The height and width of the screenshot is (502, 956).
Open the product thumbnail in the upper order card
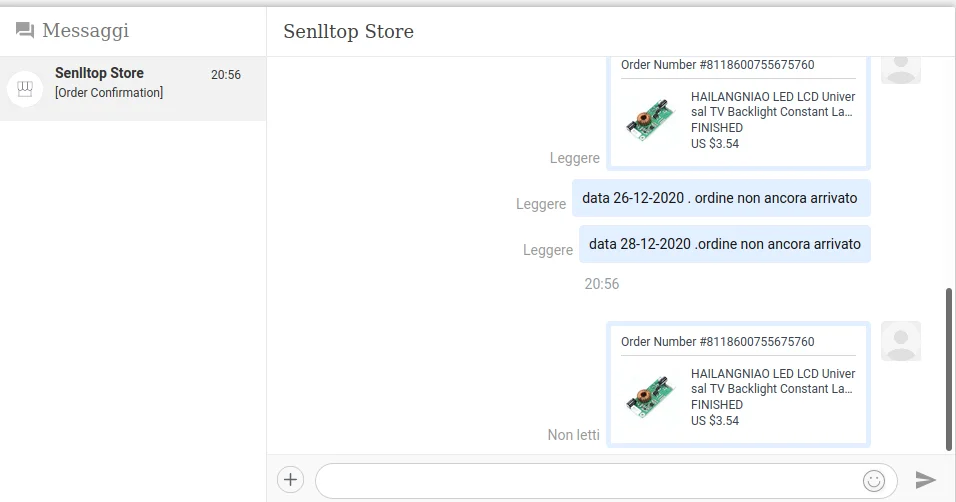650,119
